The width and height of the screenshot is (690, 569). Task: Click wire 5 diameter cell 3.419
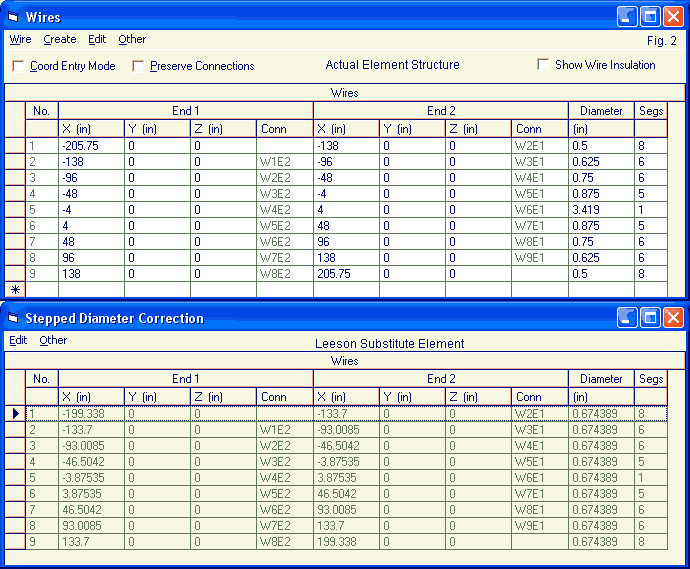(x=600, y=210)
